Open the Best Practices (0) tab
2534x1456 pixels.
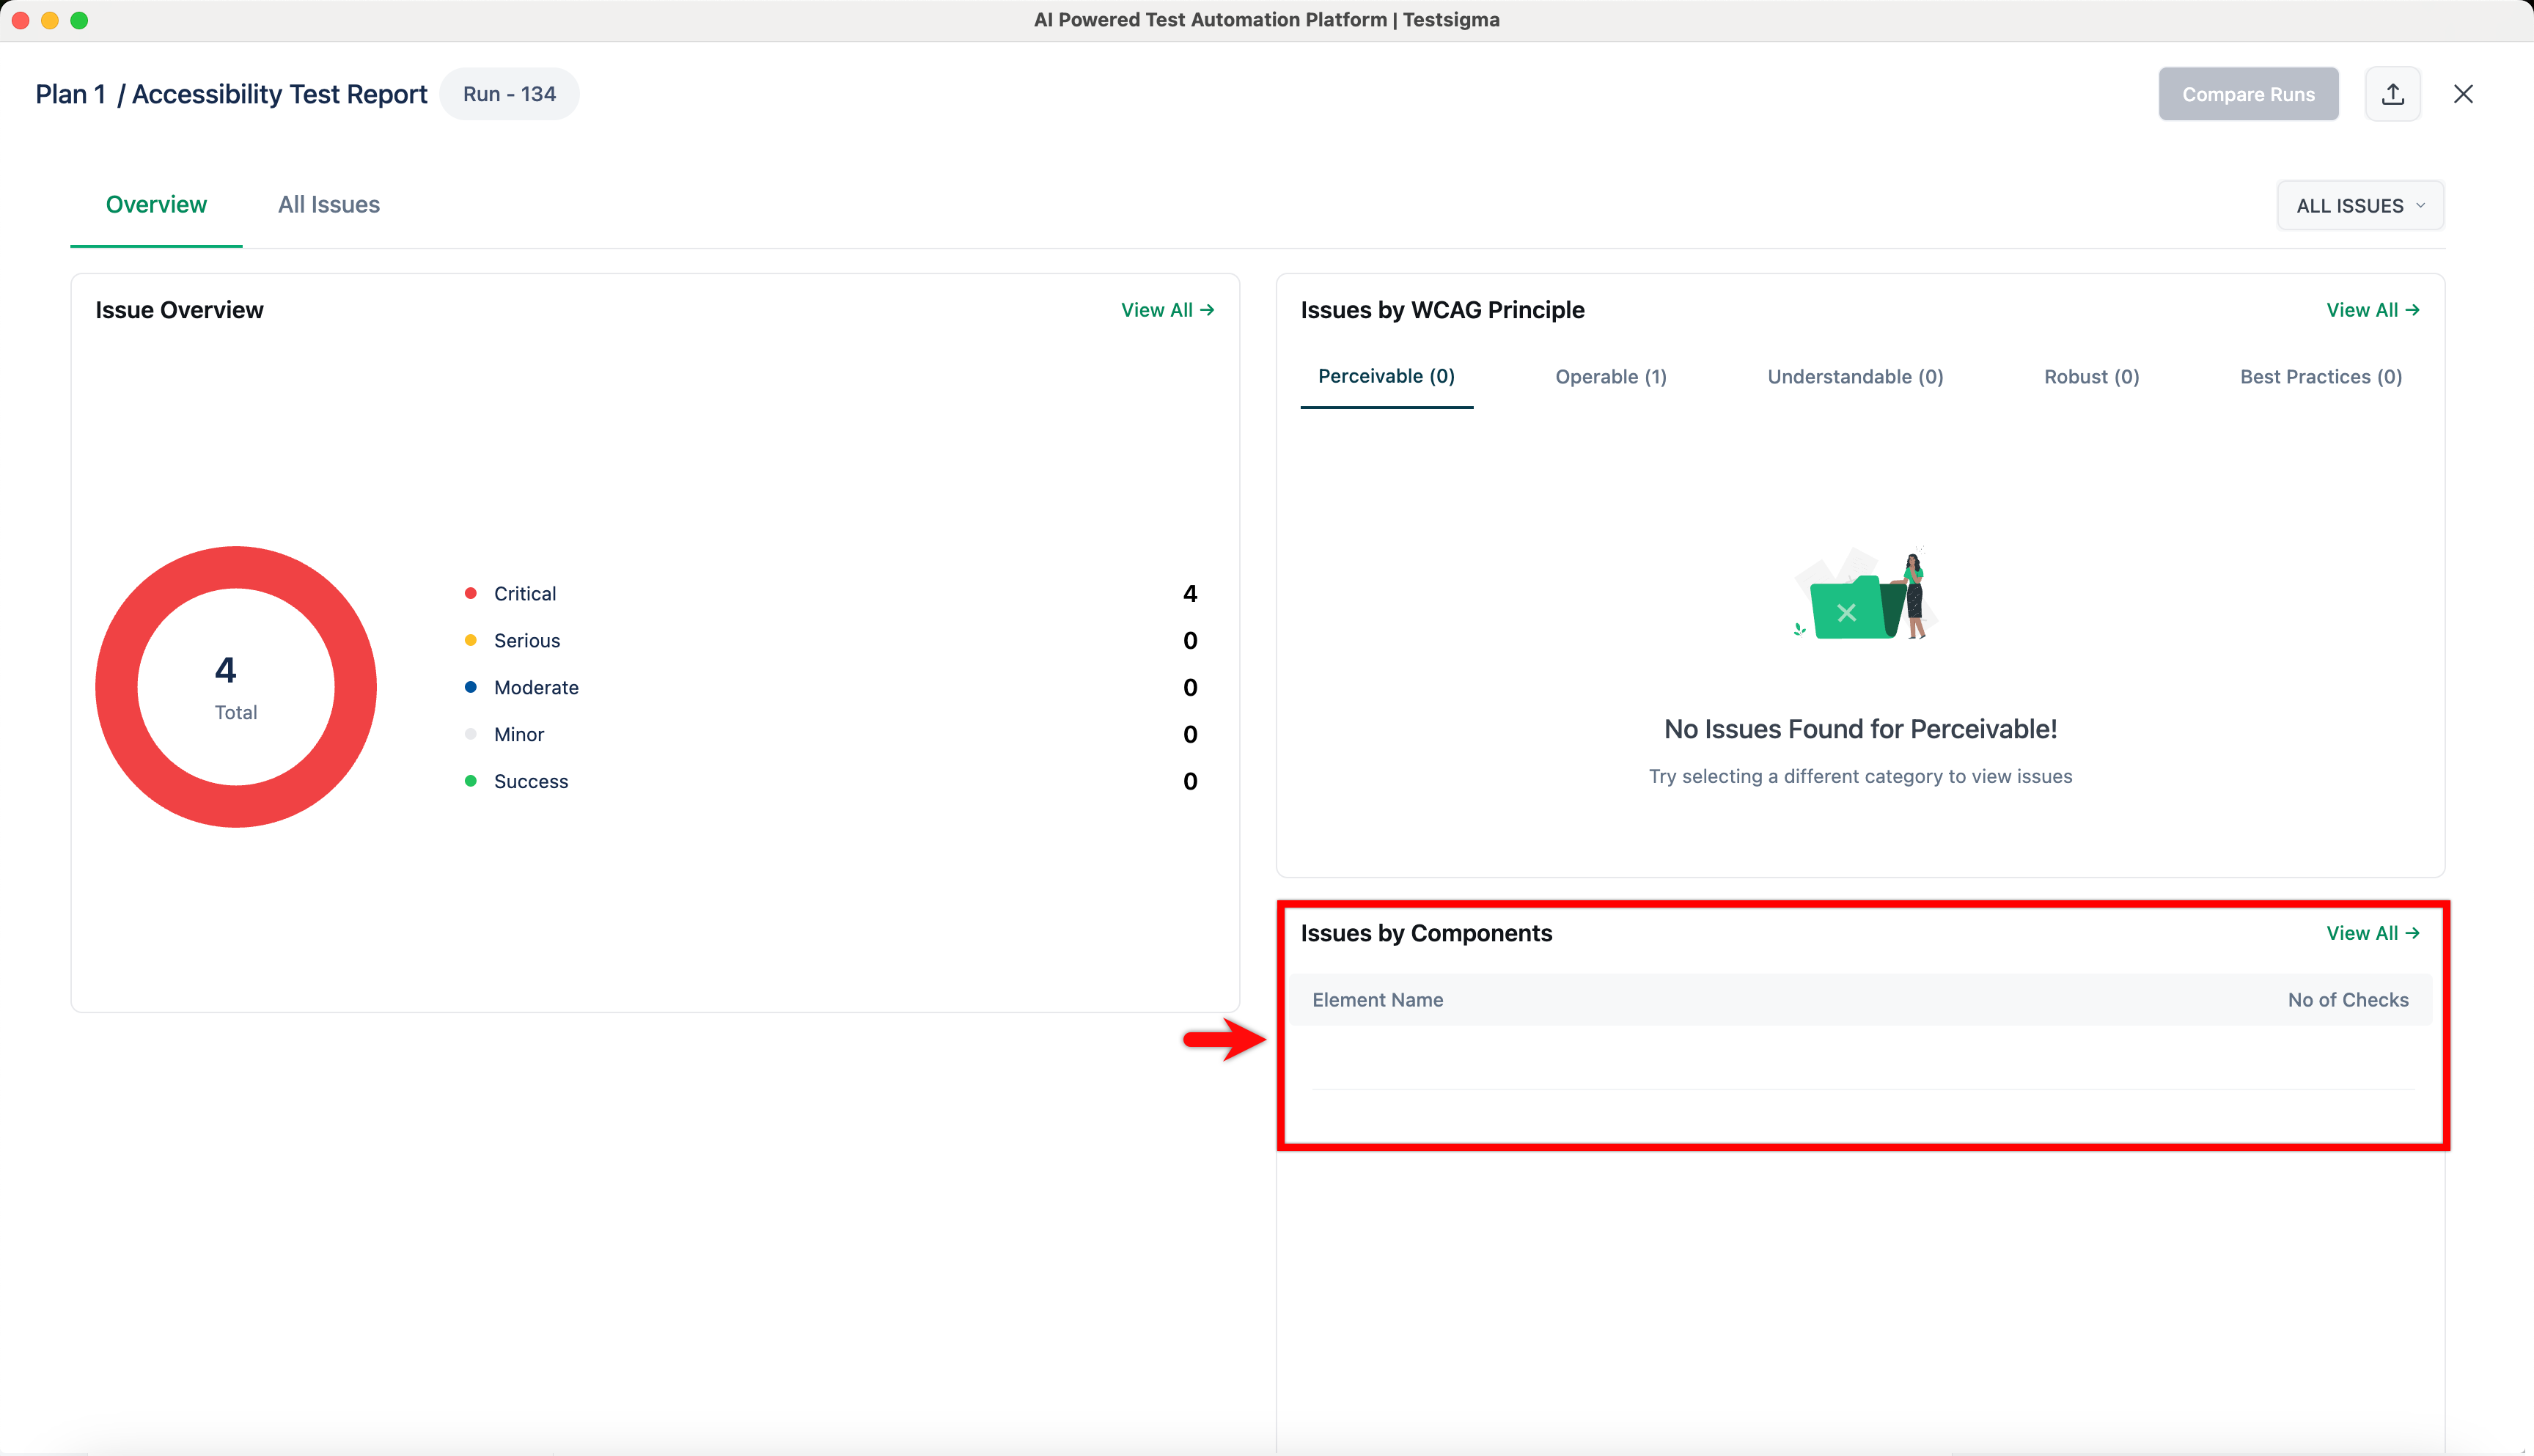pos(2320,377)
